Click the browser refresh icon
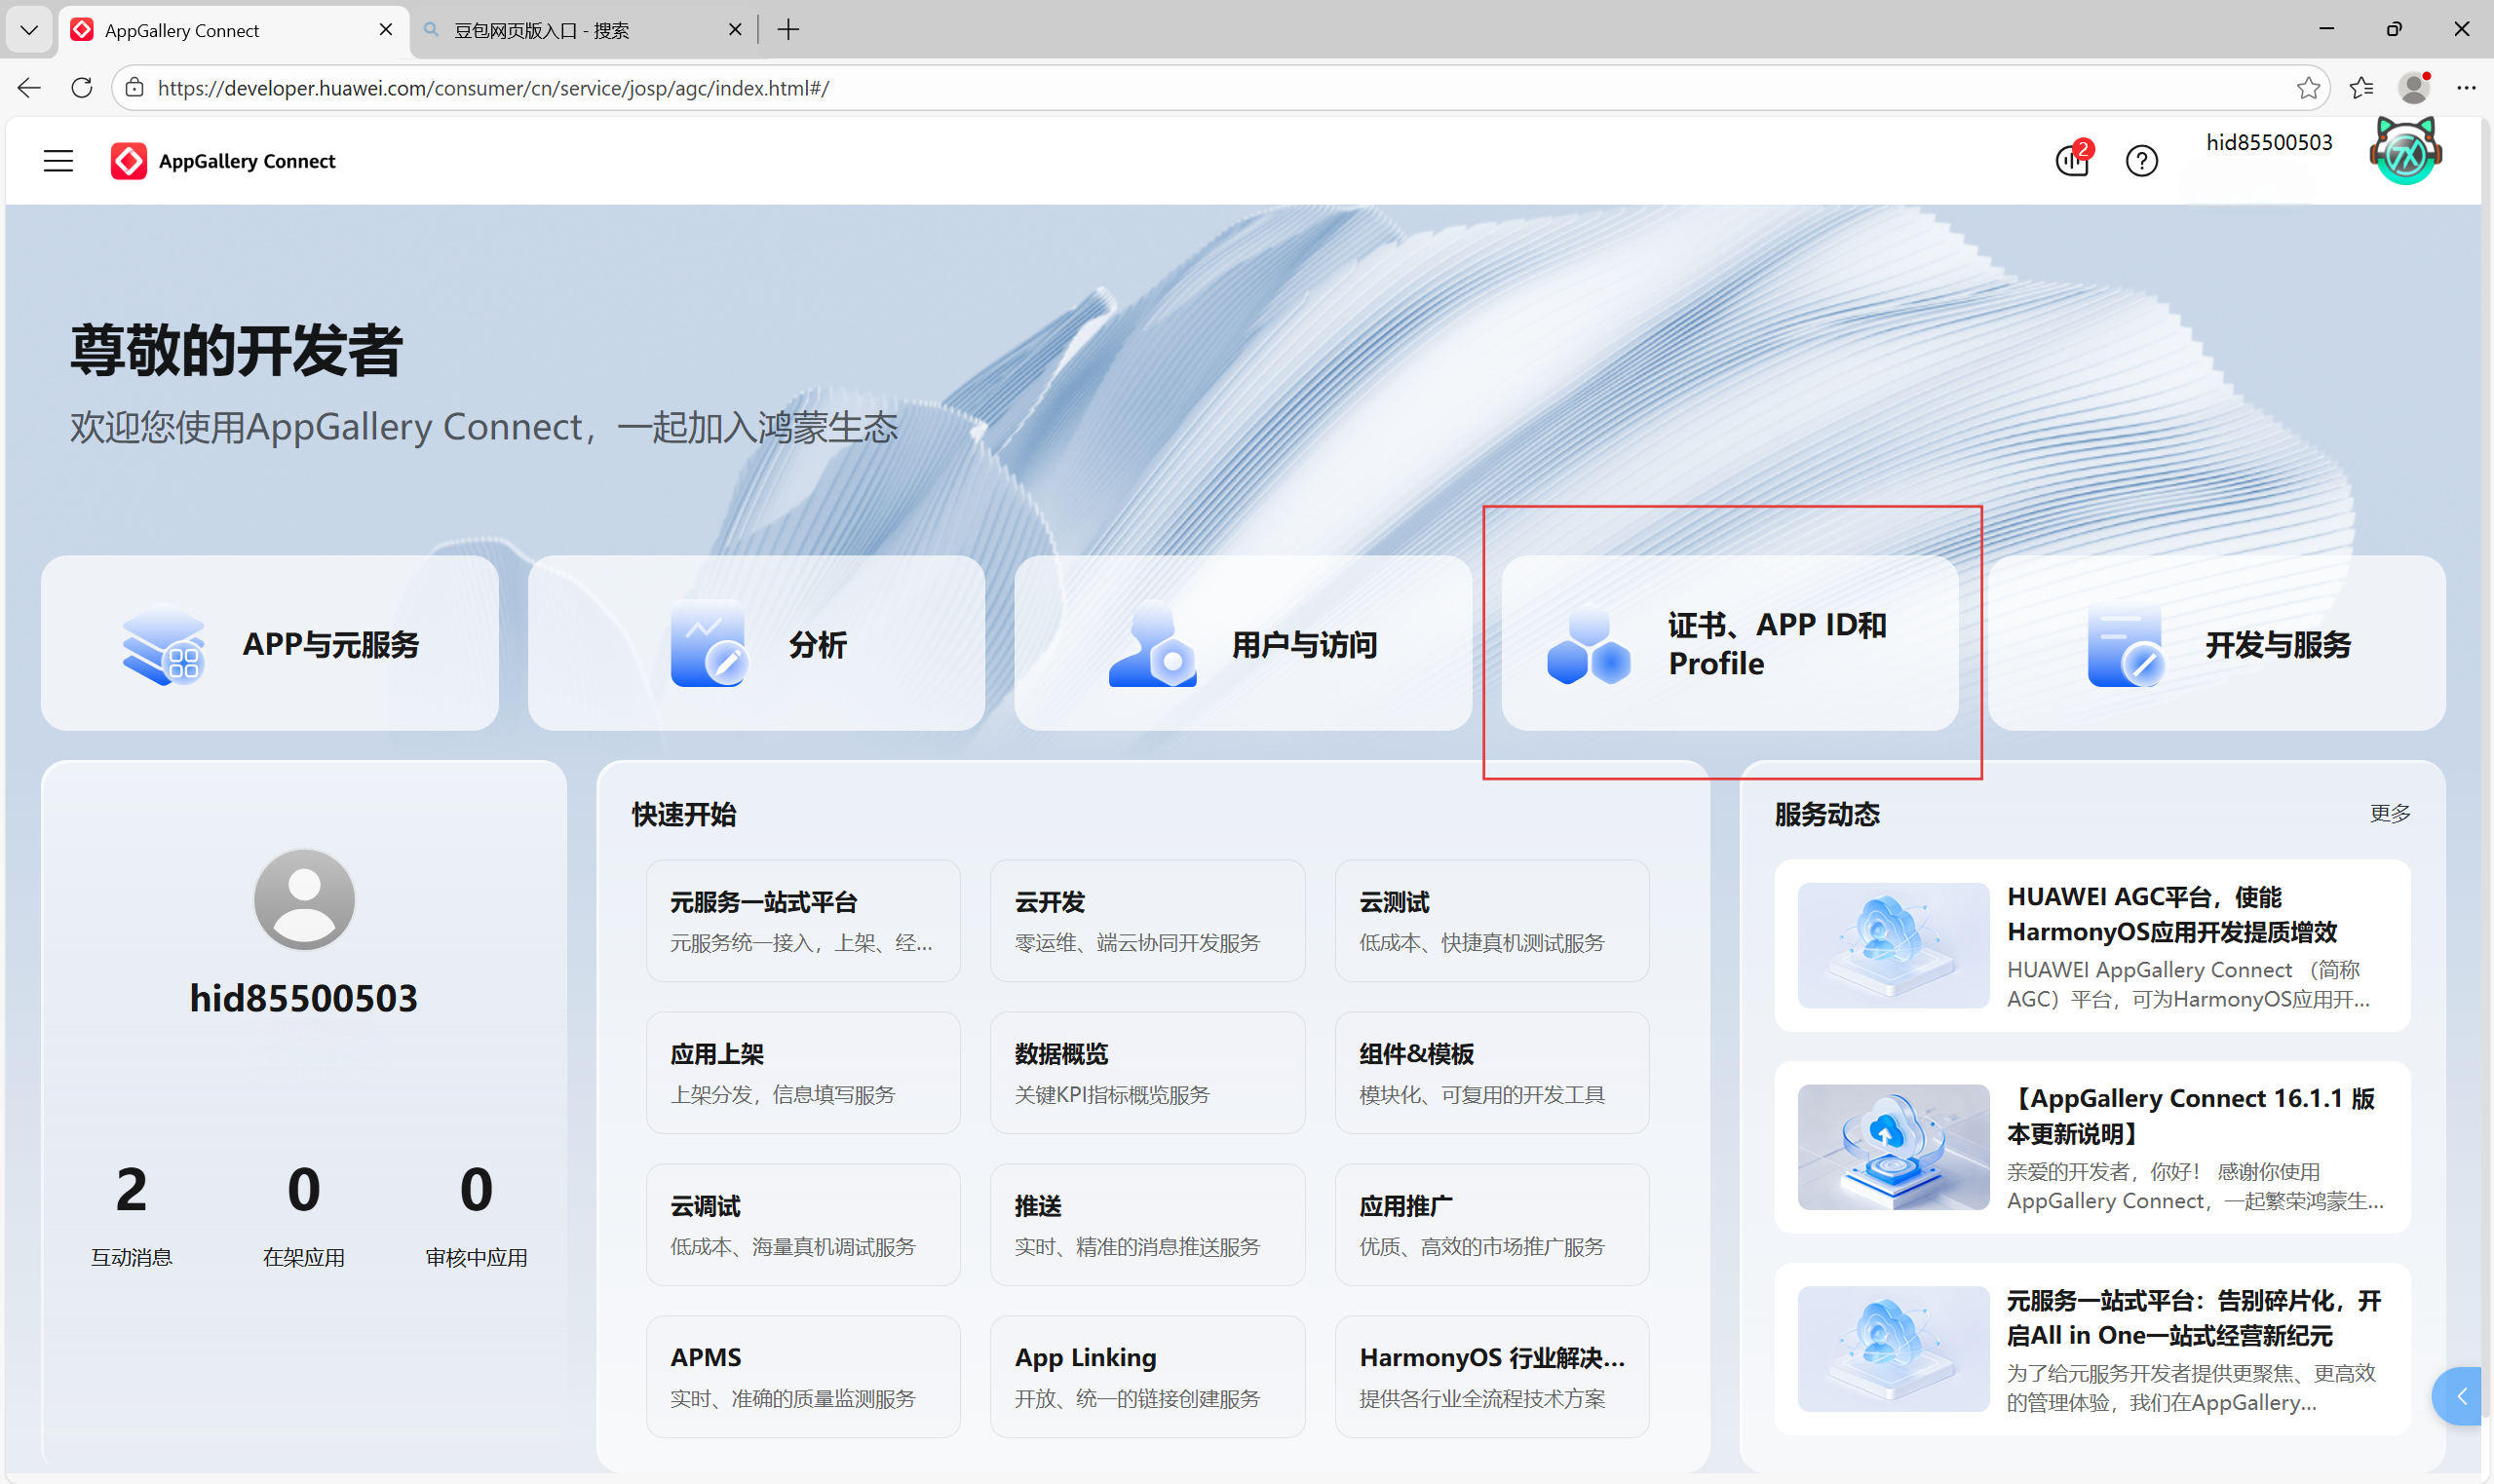 point(82,88)
